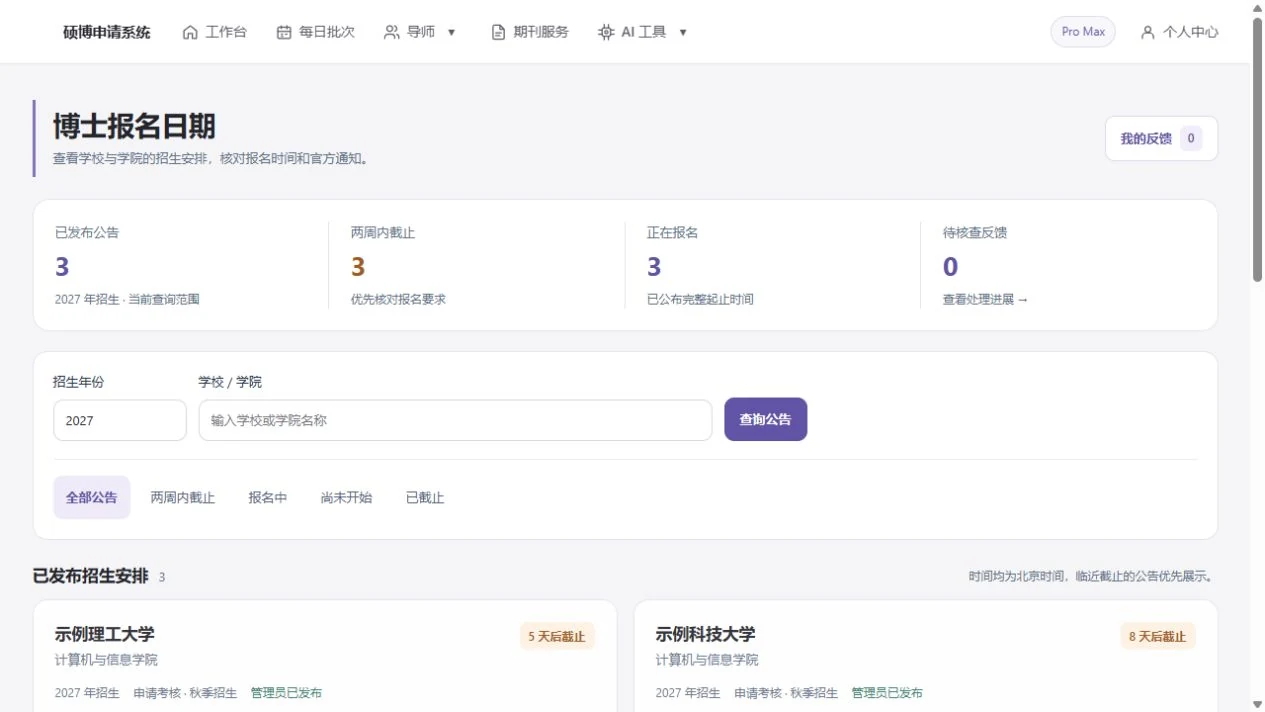
Task: Select the 尚未开始 filter tab
Action: tap(346, 498)
